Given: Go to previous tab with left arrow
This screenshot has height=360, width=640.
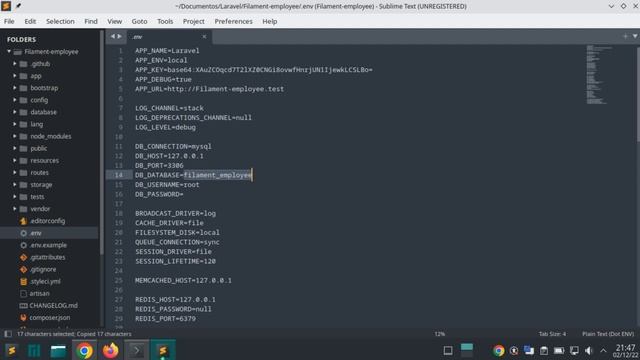Looking at the screenshot, I should tap(113, 36).
